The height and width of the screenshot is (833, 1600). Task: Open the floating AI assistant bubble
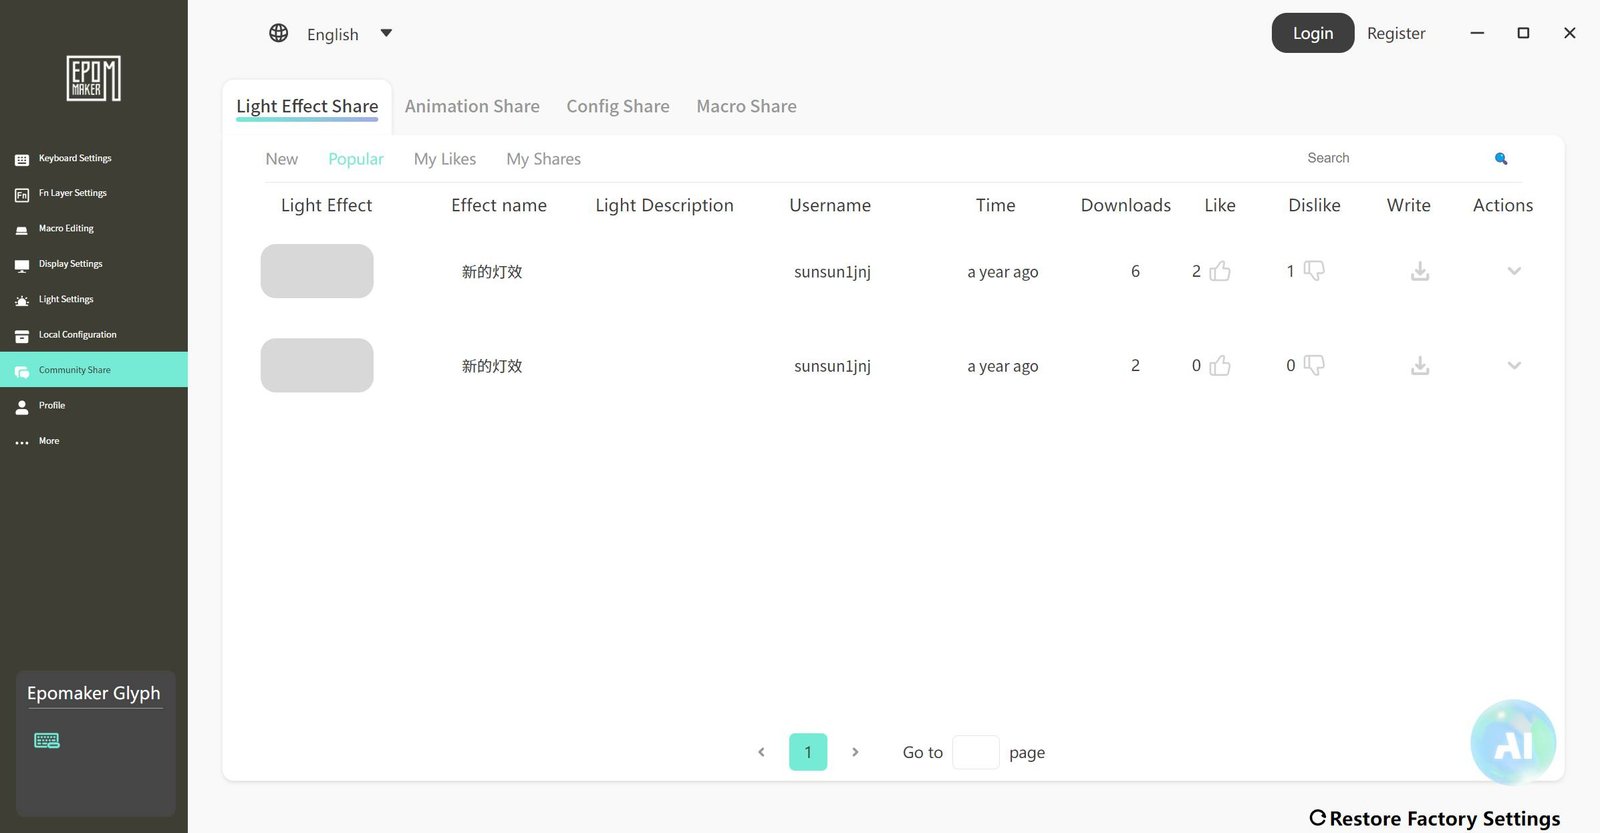(1513, 742)
